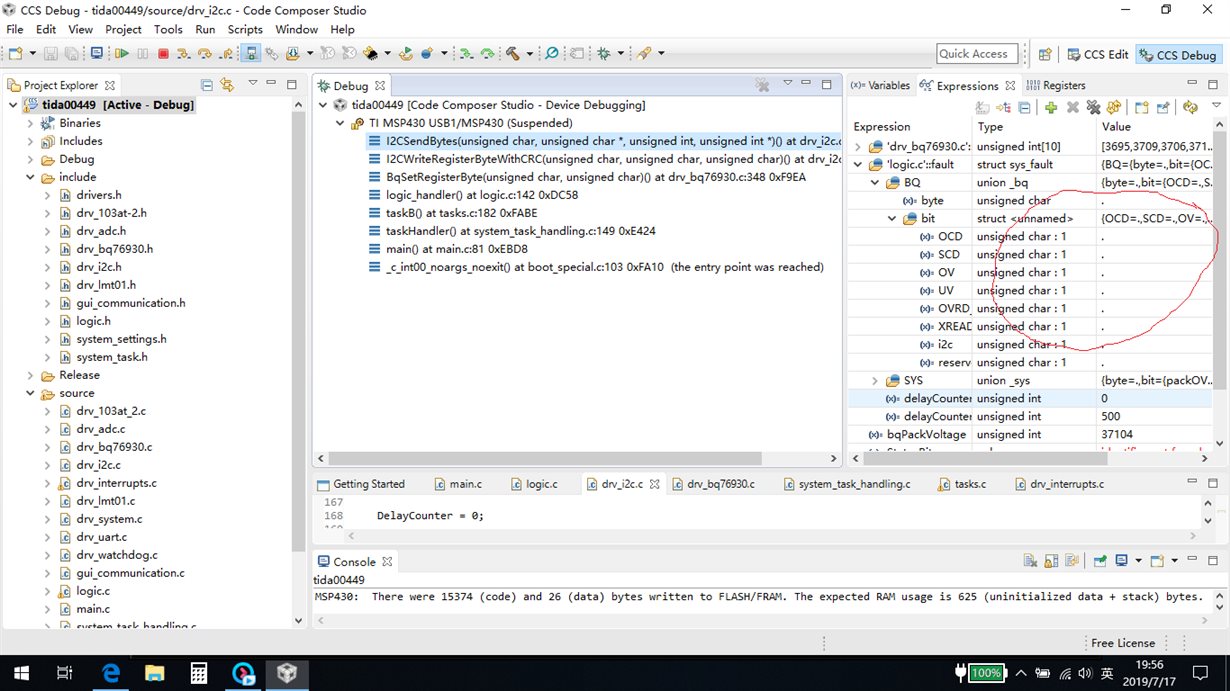
Task: Open the Project Explorer view menu triangle
Action: (254, 84)
